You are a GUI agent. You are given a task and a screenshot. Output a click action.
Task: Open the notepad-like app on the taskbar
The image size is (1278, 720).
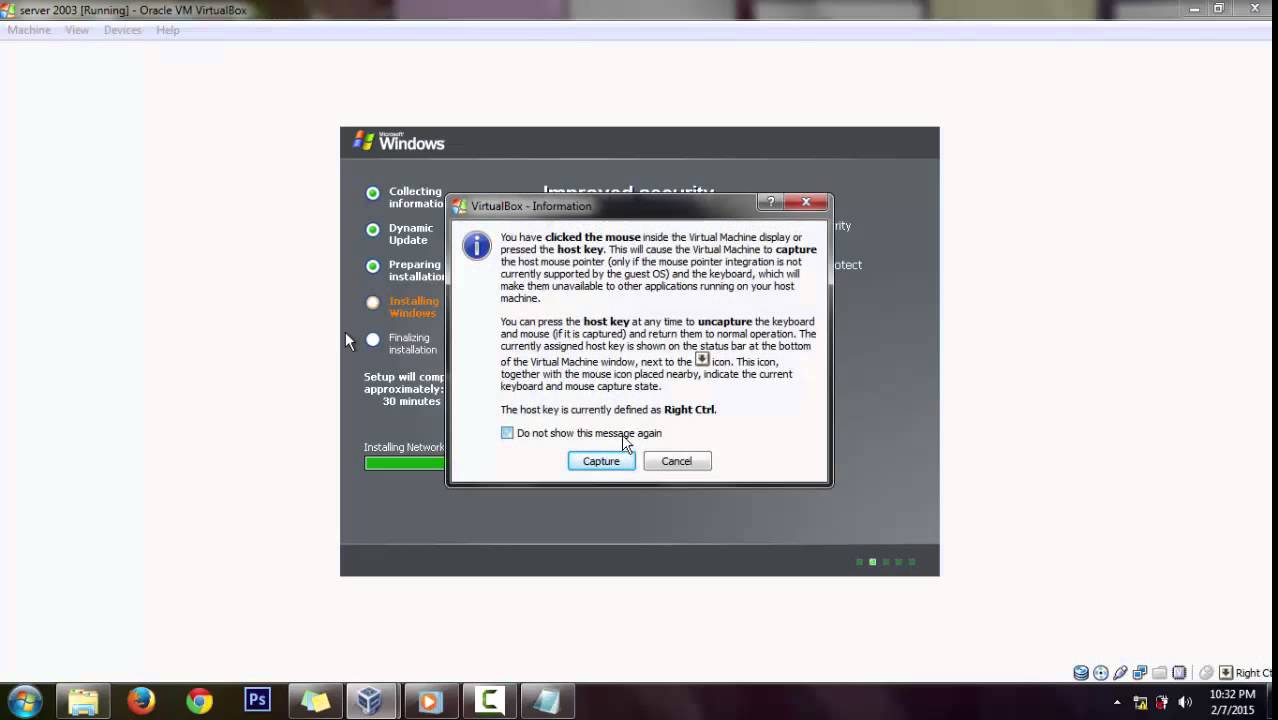(x=547, y=701)
